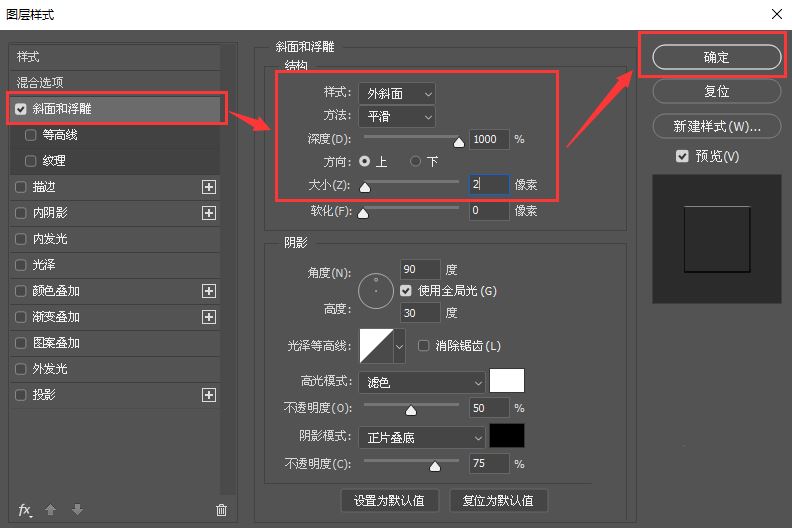Open the 阴影模式 dropdown showing 正片叠底
The width and height of the screenshot is (792, 528).
point(422,438)
